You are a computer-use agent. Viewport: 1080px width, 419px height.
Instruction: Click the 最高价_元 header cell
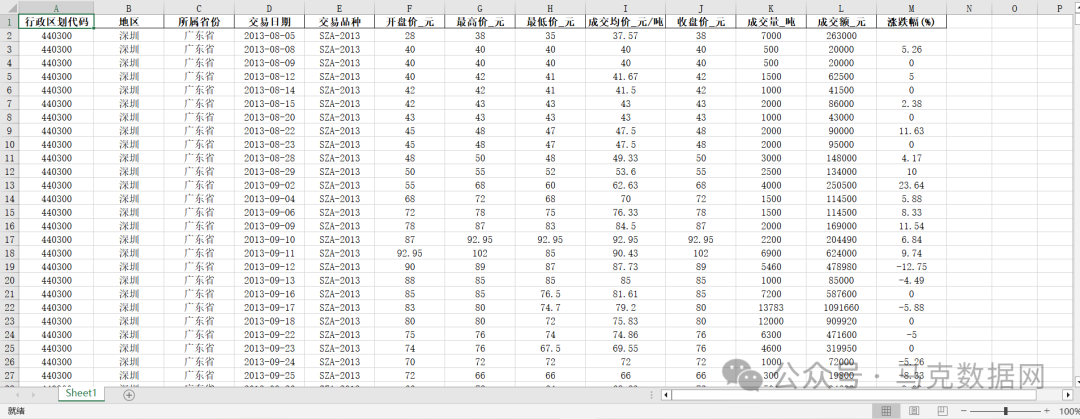point(480,22)
